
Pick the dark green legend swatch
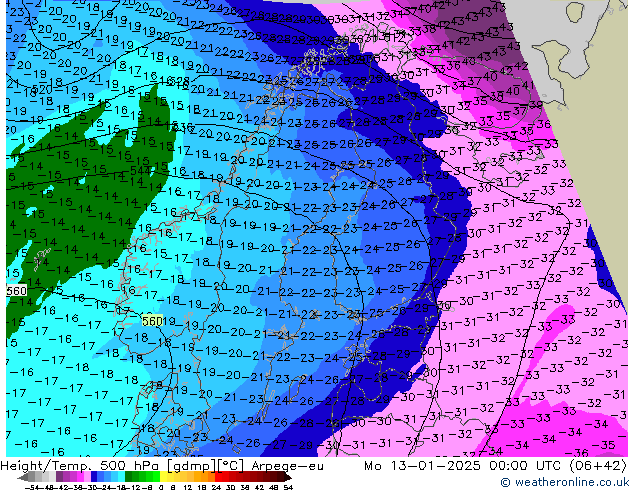(129, 476)
